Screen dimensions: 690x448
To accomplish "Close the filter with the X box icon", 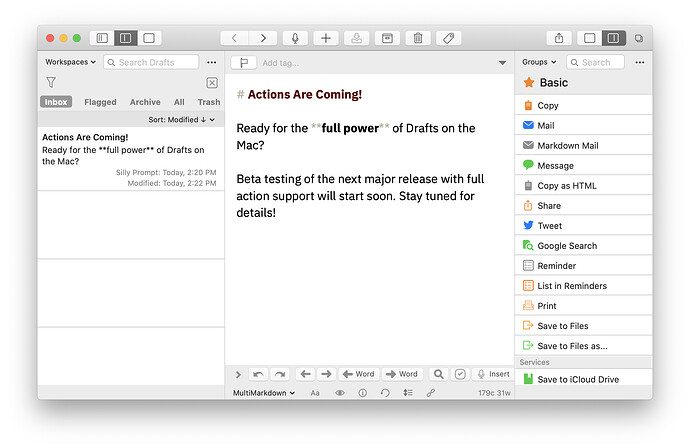I will click(x=212, y=83).
